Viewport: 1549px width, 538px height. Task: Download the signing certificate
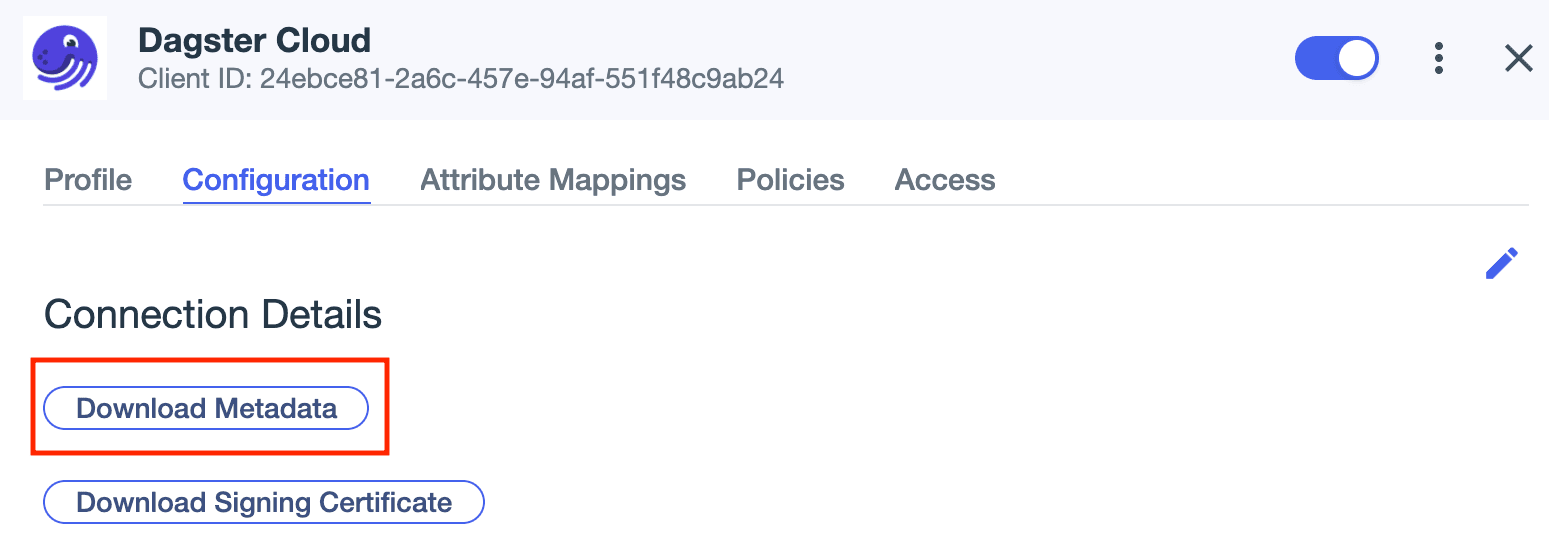(x=264, y=502)
